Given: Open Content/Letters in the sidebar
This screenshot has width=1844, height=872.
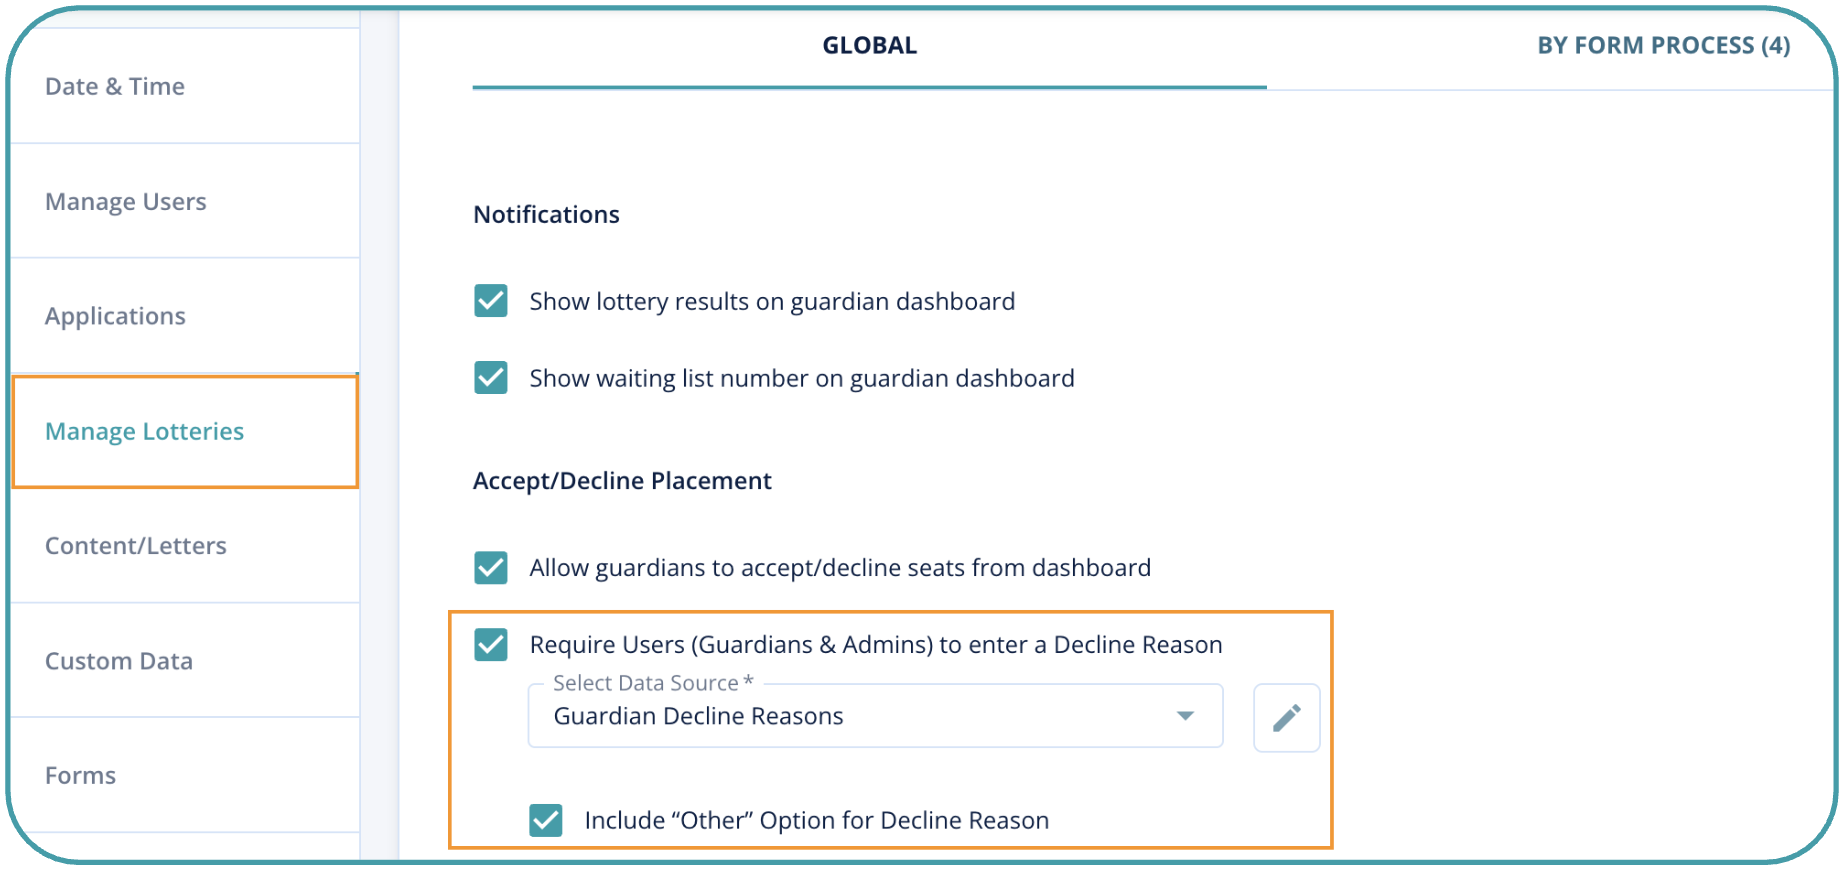Looking at the screenshot, I should coord(136,546).
